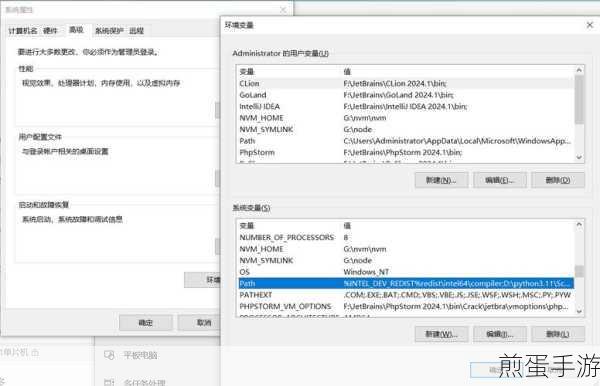Click system variables list scroll-down arrow
This screenshot has width=600, height=386.
pos(579,311)
